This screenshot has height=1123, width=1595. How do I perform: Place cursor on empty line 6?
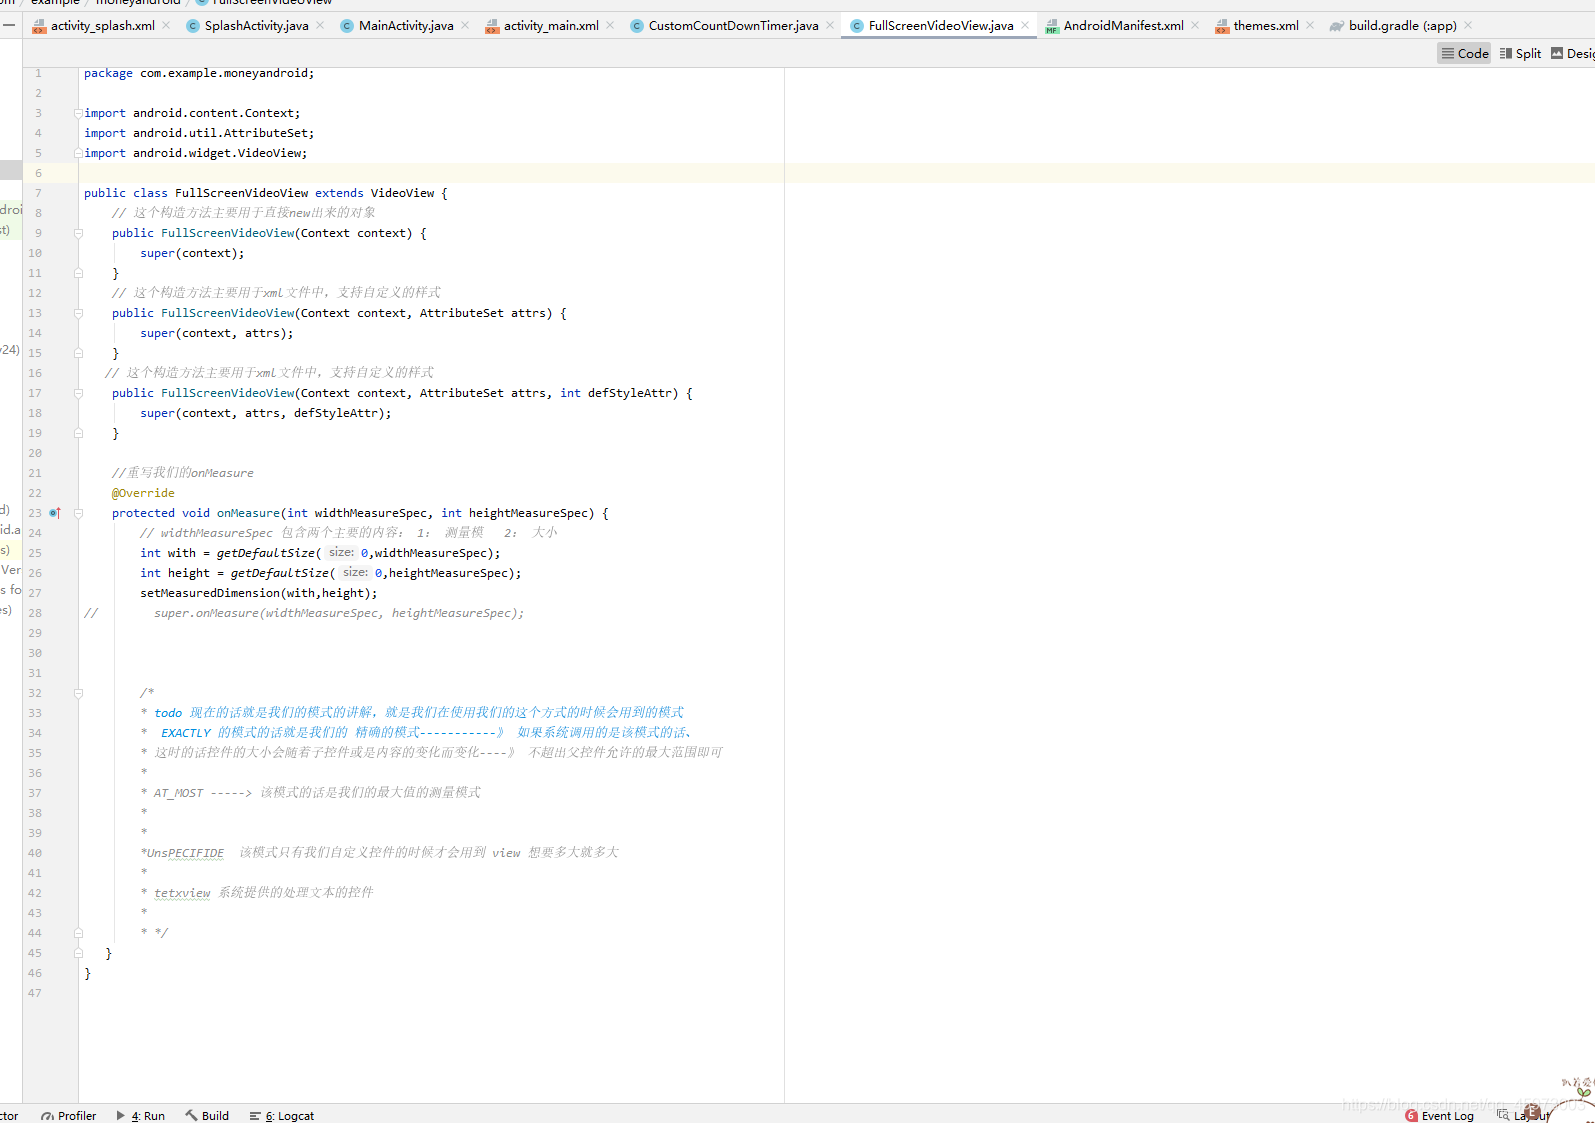coord(836,173)
